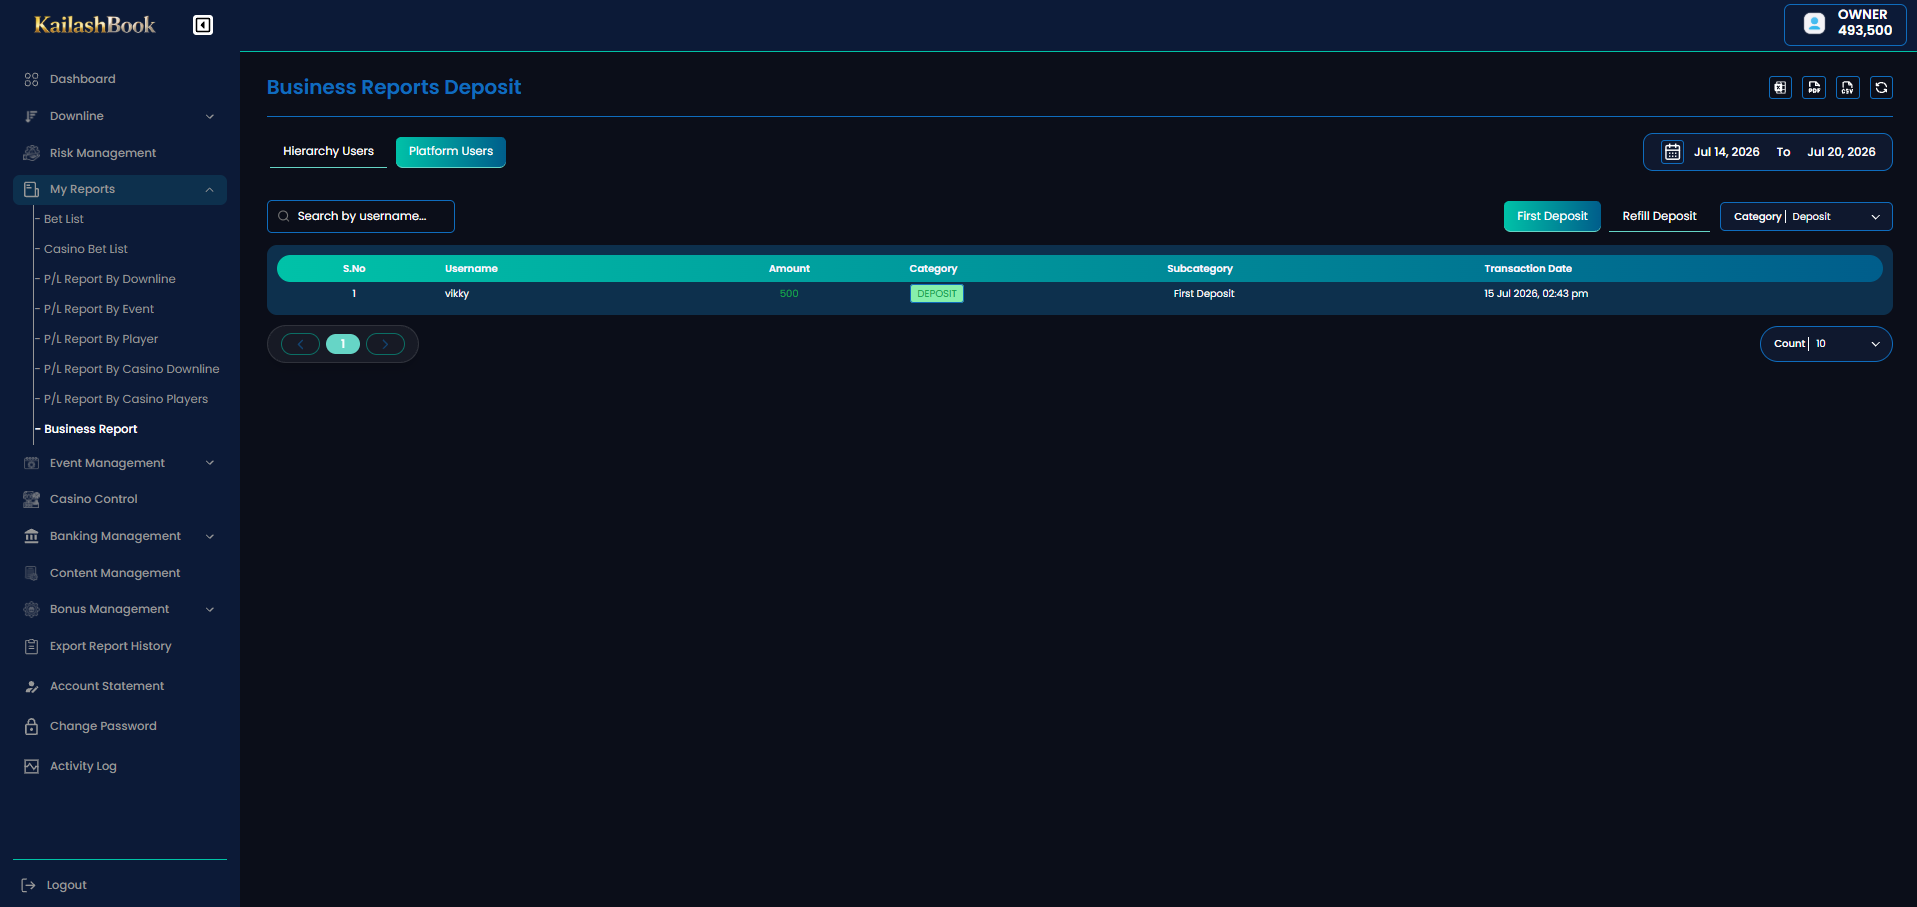Open Casino Bet List report
This screenshot has height=907, width=1917.
click(86, 249)
